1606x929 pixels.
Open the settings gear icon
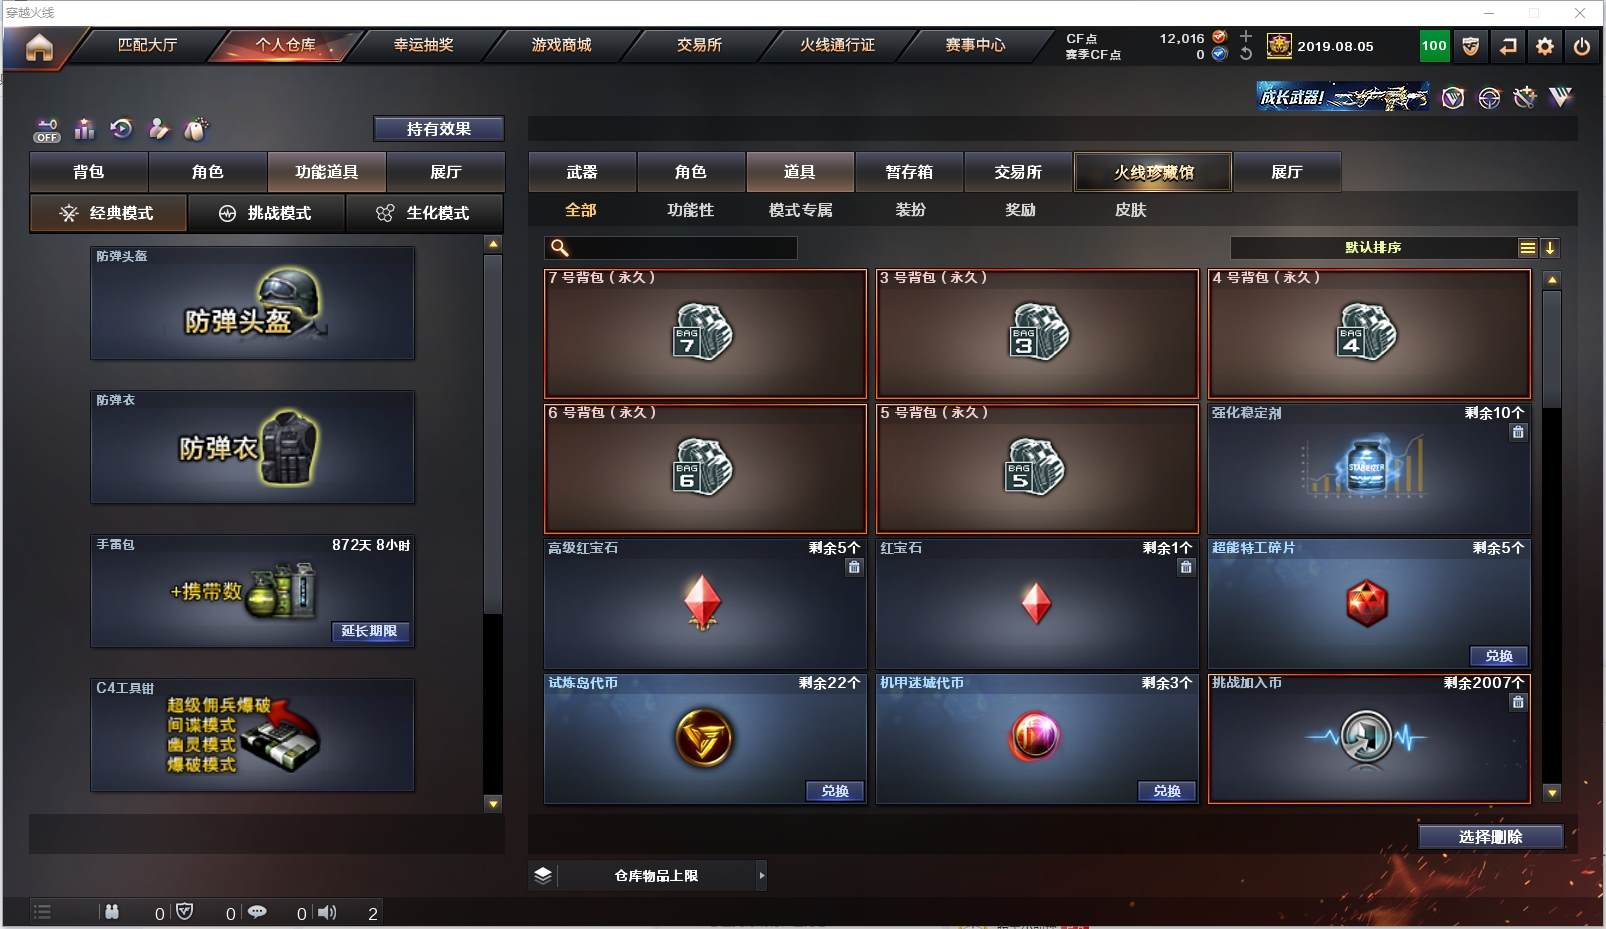pos(1545,46)
